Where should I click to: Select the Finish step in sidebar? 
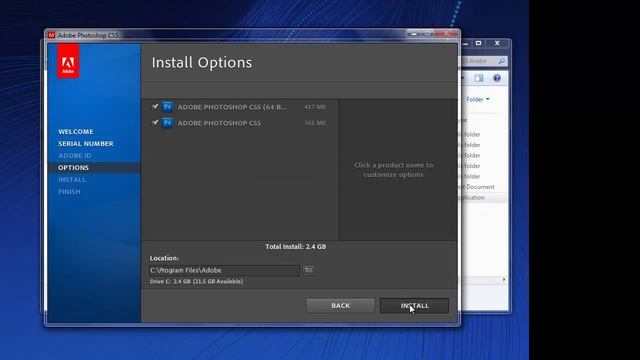(69, 192)
